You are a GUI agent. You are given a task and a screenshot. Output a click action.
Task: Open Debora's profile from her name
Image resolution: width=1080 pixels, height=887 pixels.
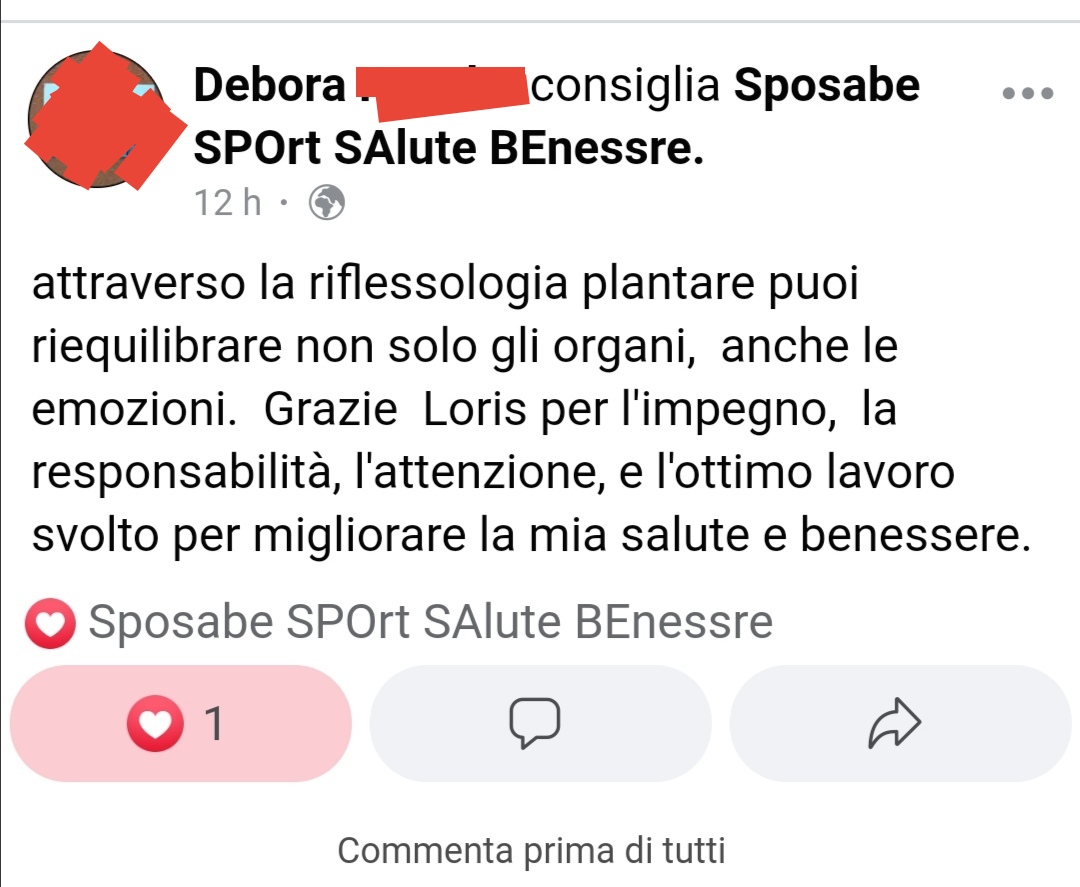(269, 85)
